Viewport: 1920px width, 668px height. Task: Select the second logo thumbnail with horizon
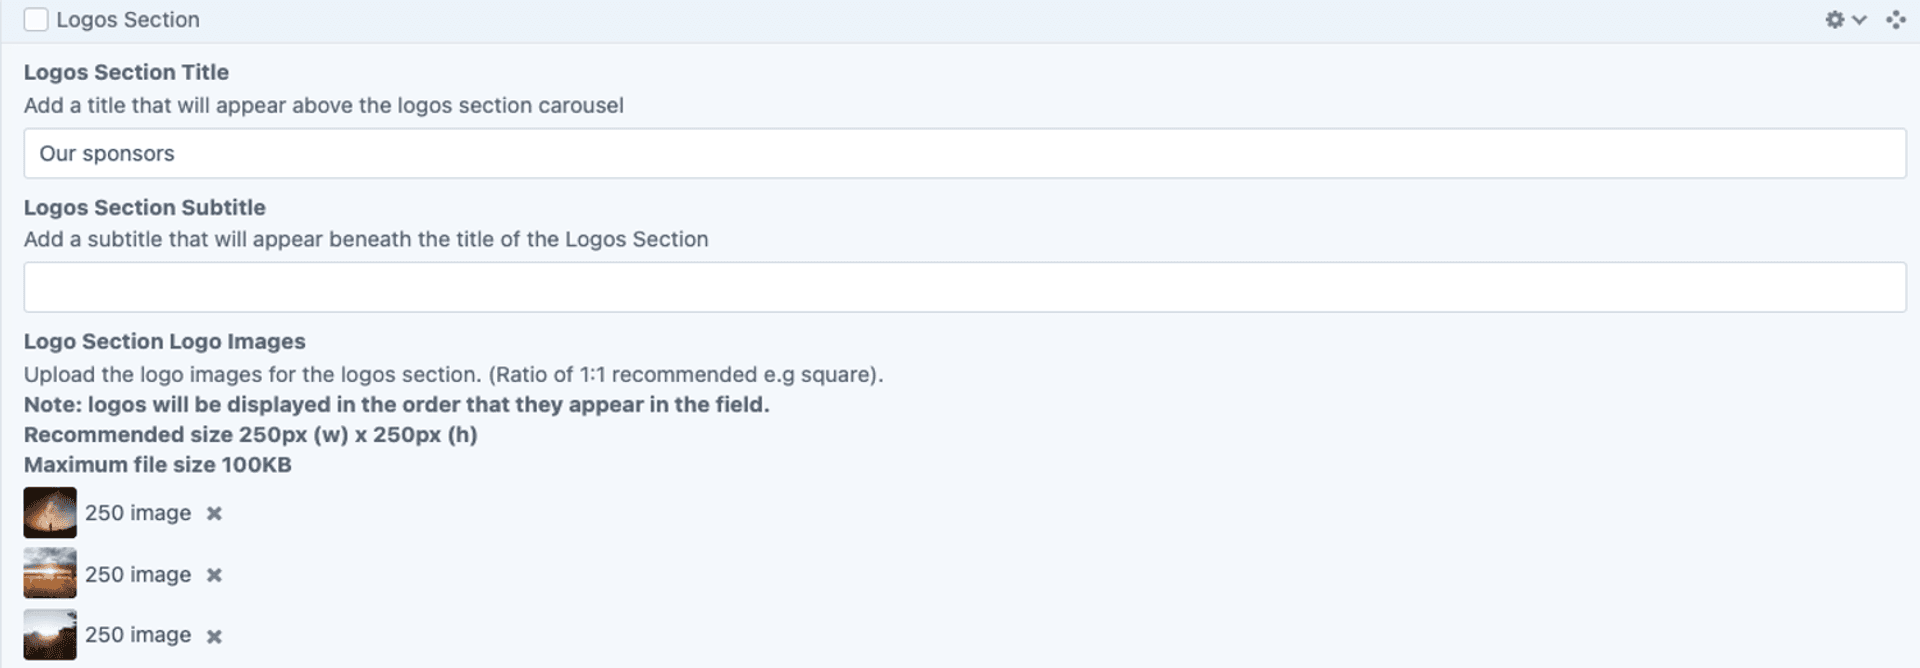coord(50,573)
